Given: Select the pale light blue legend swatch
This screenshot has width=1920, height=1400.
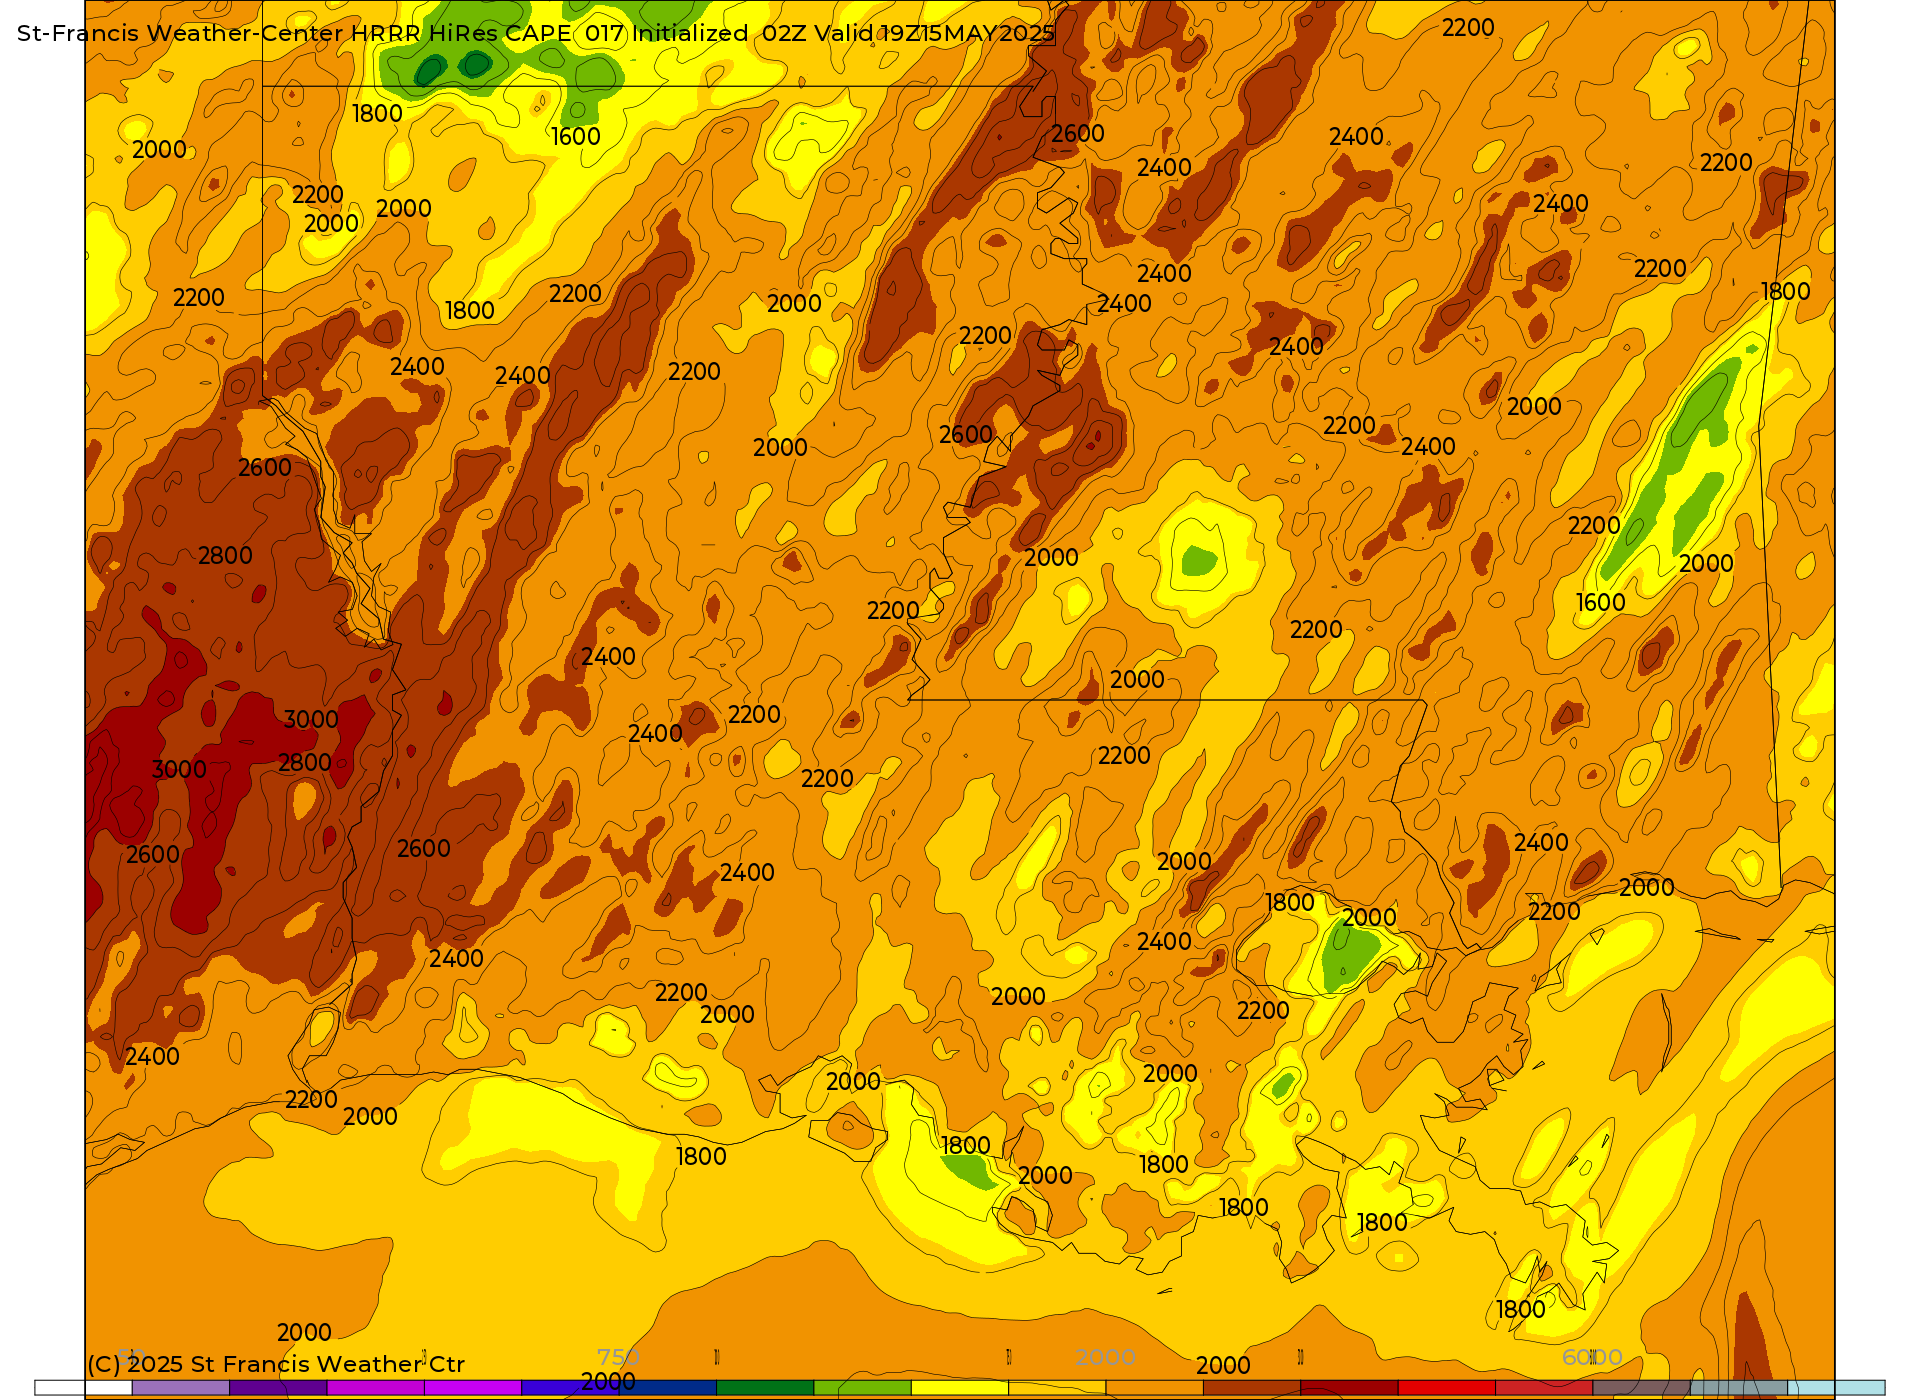Looking at the screenshot, I should [1836, 1387].
